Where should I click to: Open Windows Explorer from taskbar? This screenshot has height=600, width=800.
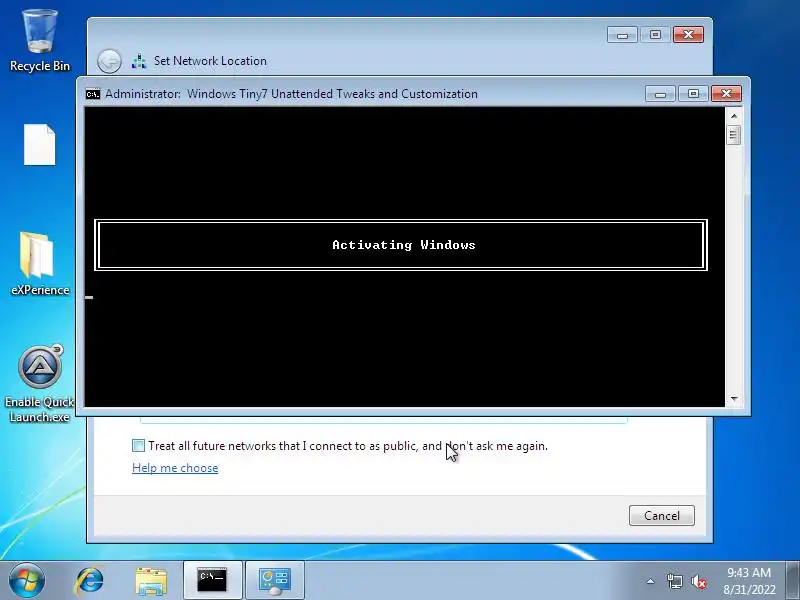pyautogui.click(x=151, y=581)
